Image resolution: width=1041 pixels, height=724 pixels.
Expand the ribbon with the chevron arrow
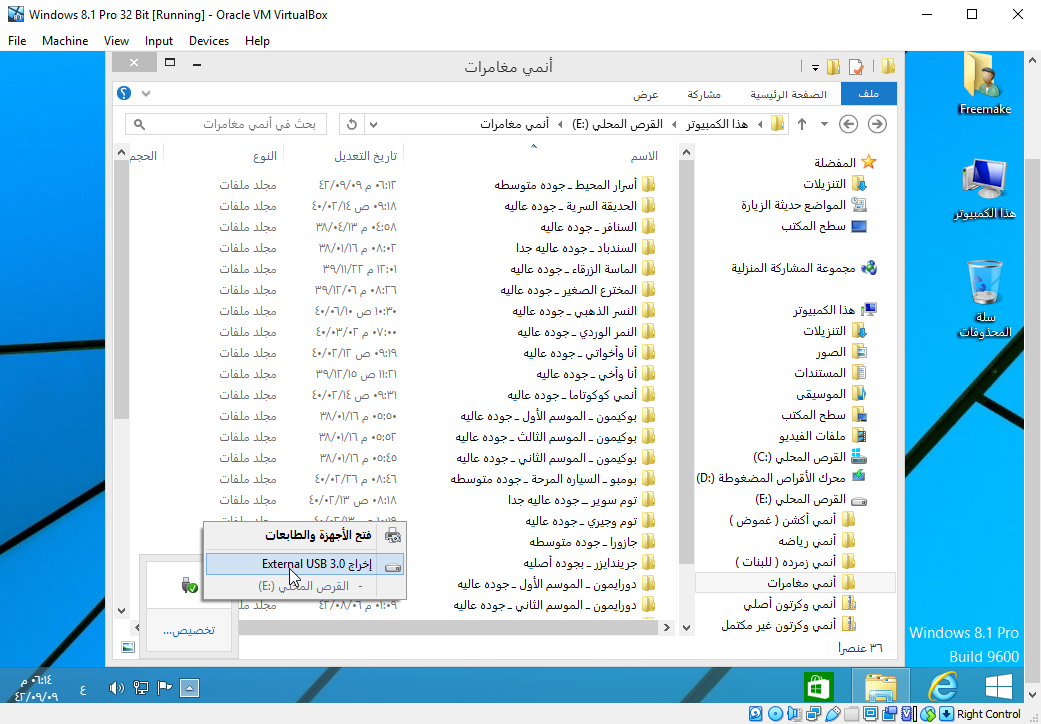146,94
